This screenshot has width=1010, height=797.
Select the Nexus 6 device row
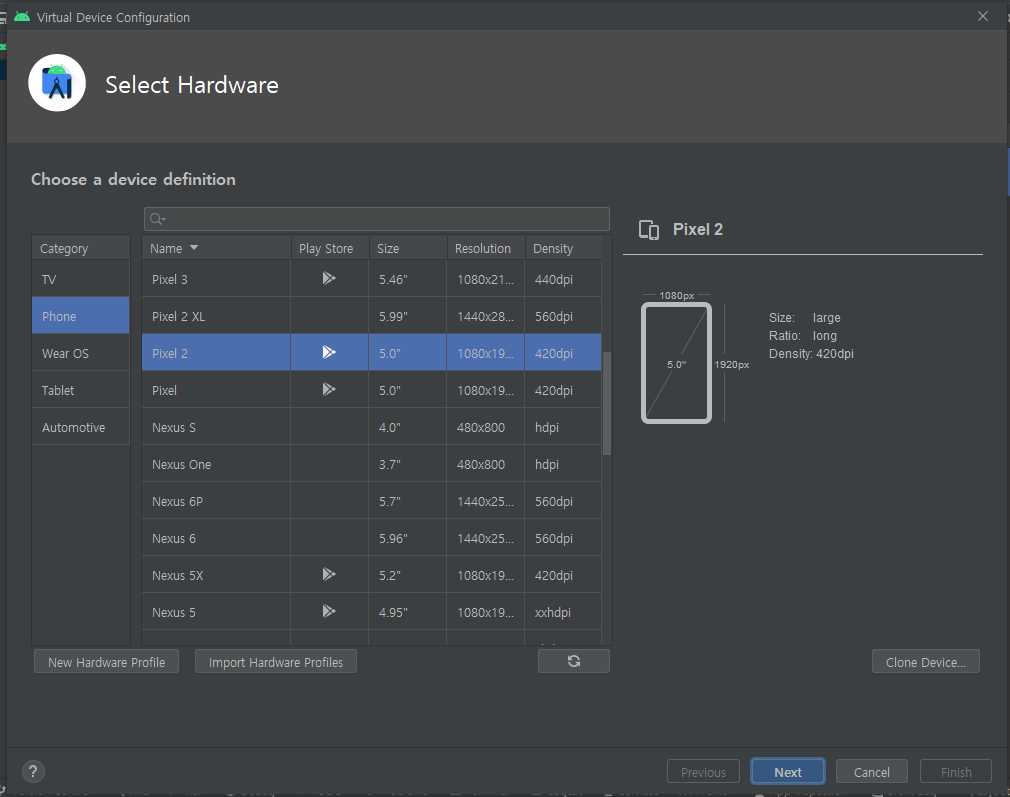[x=372, y=538]
